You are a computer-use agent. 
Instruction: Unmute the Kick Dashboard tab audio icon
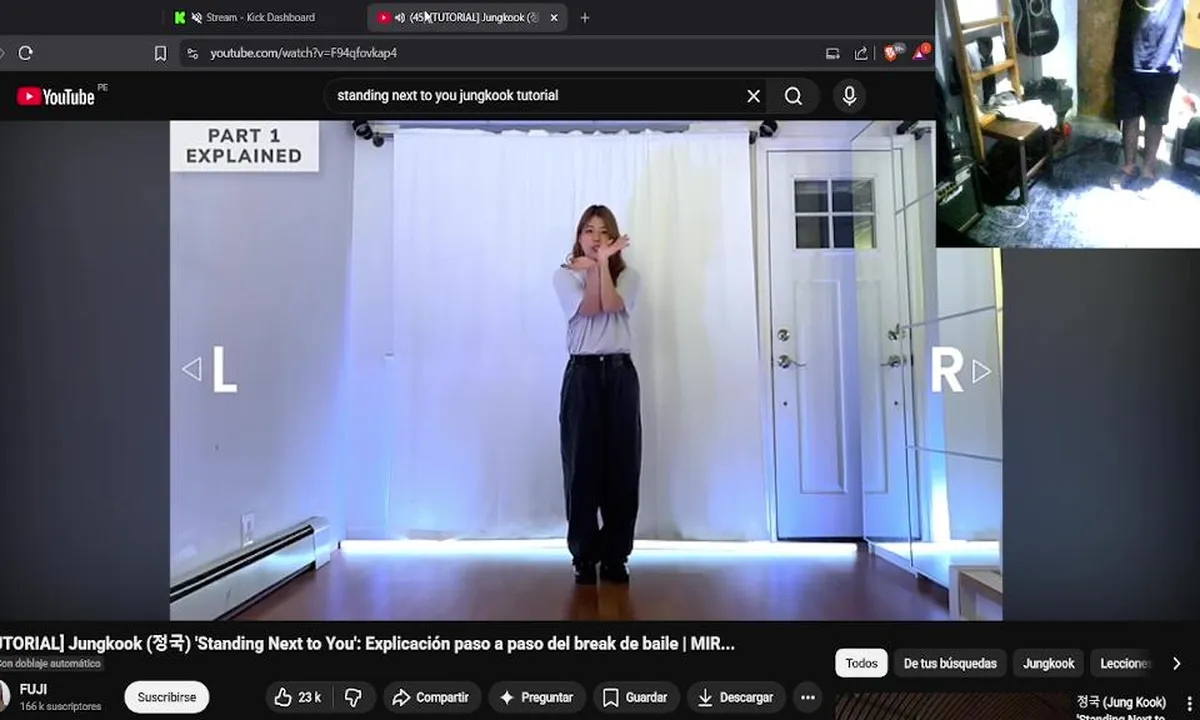[x=197, y=17]
